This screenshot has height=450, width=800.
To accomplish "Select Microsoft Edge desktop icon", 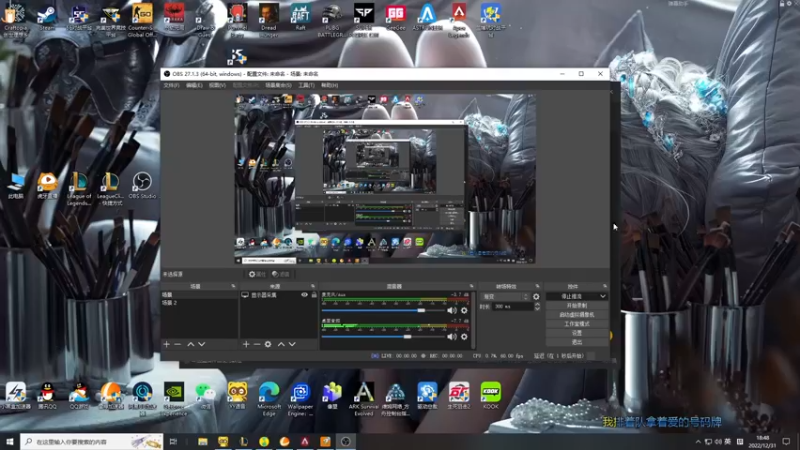I will pos(269,399).
